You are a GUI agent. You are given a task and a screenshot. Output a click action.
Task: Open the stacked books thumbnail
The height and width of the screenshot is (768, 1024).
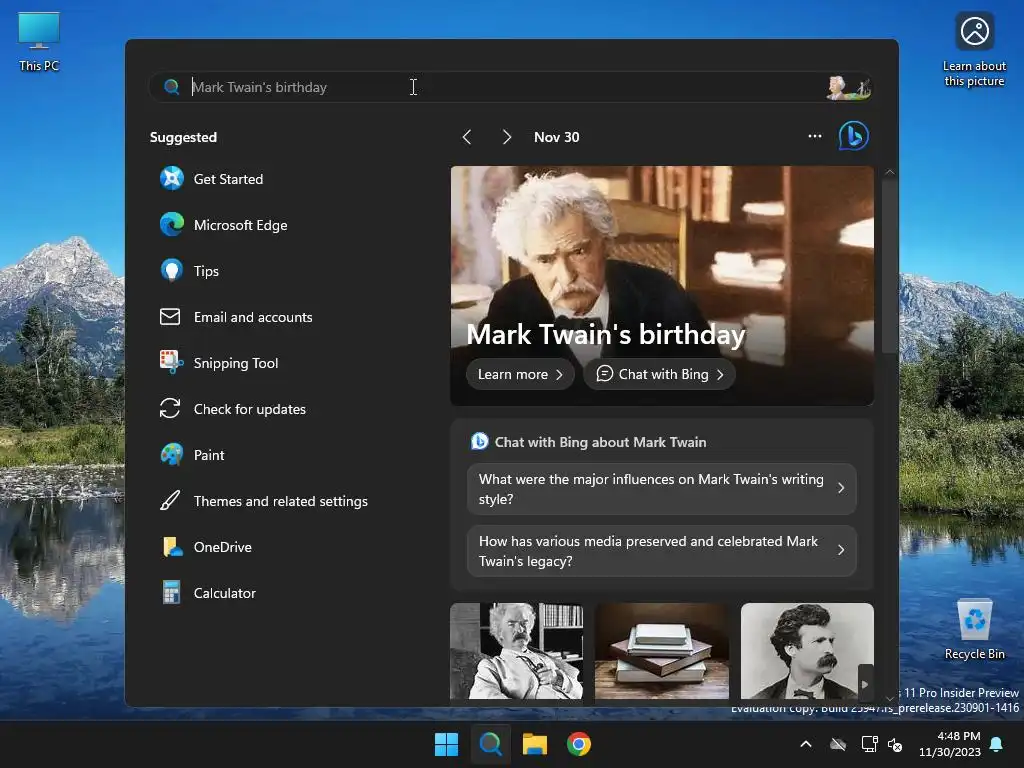tap(662, 651)
